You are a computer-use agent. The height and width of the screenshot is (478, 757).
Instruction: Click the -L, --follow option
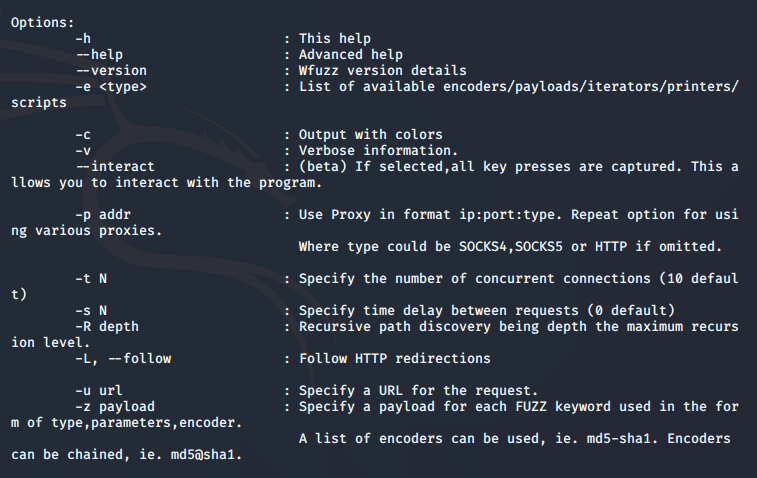[123, 359]
